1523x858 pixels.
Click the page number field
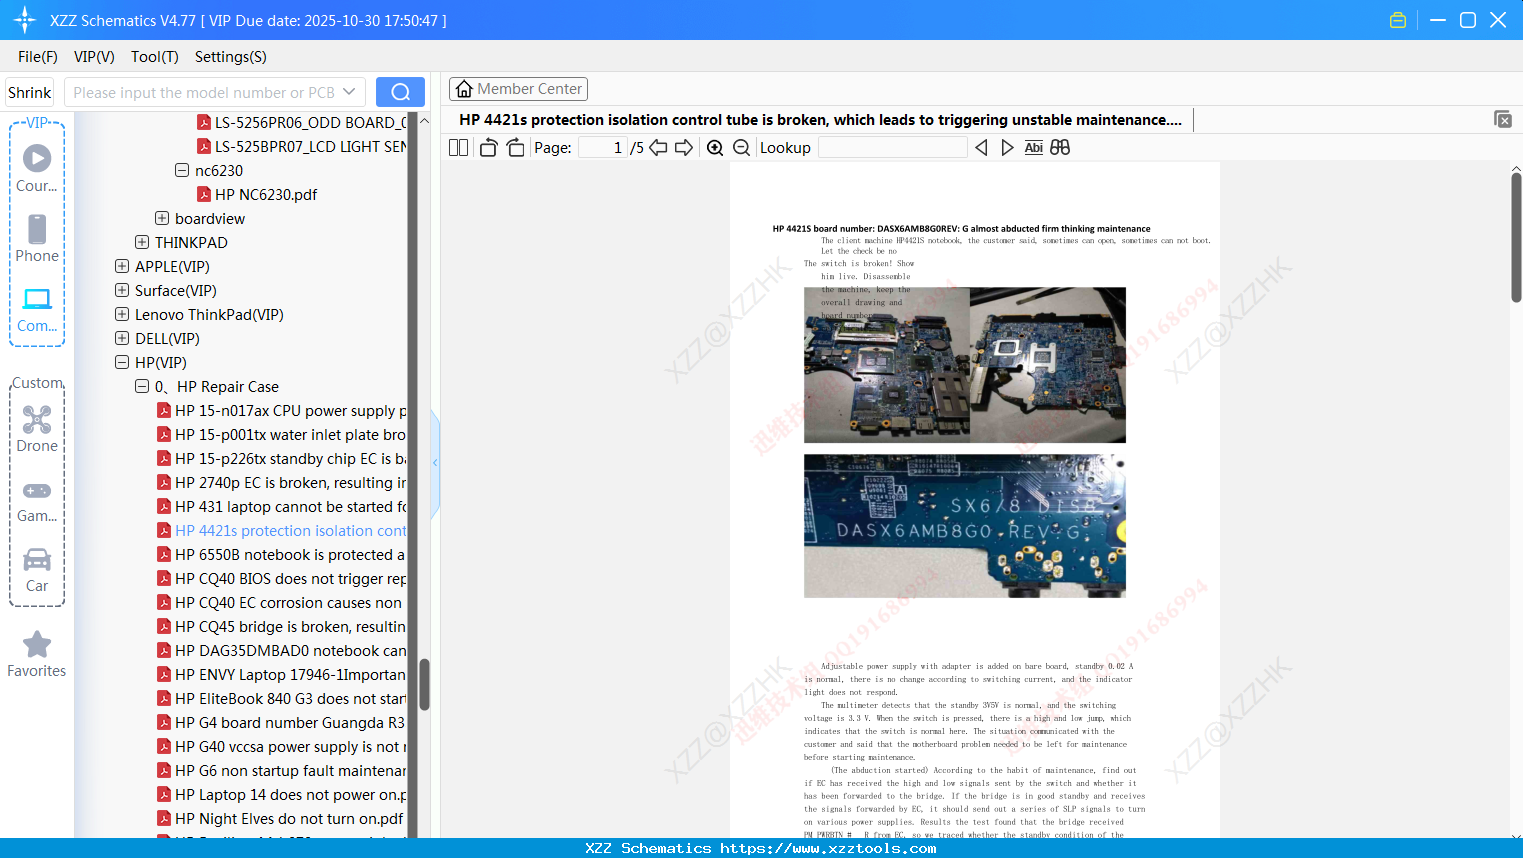coord(603,147)
